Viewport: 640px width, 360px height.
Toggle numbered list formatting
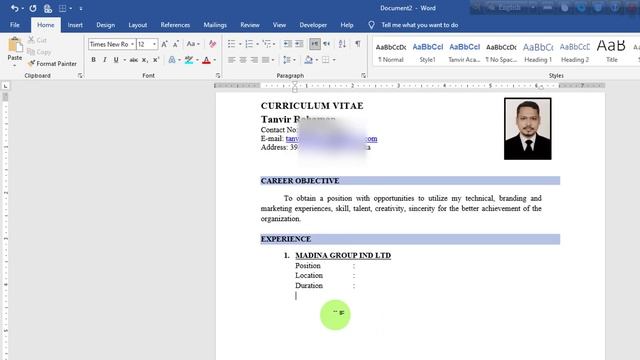point(249,44)
